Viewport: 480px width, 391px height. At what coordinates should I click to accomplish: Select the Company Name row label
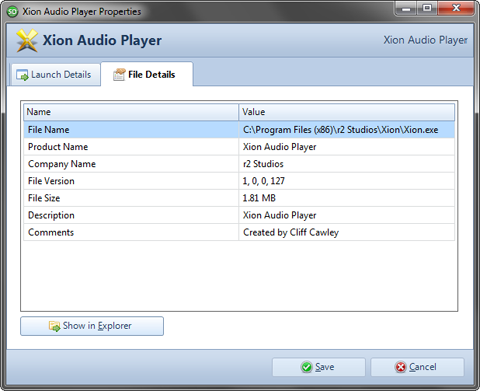(x=62, y=164)
